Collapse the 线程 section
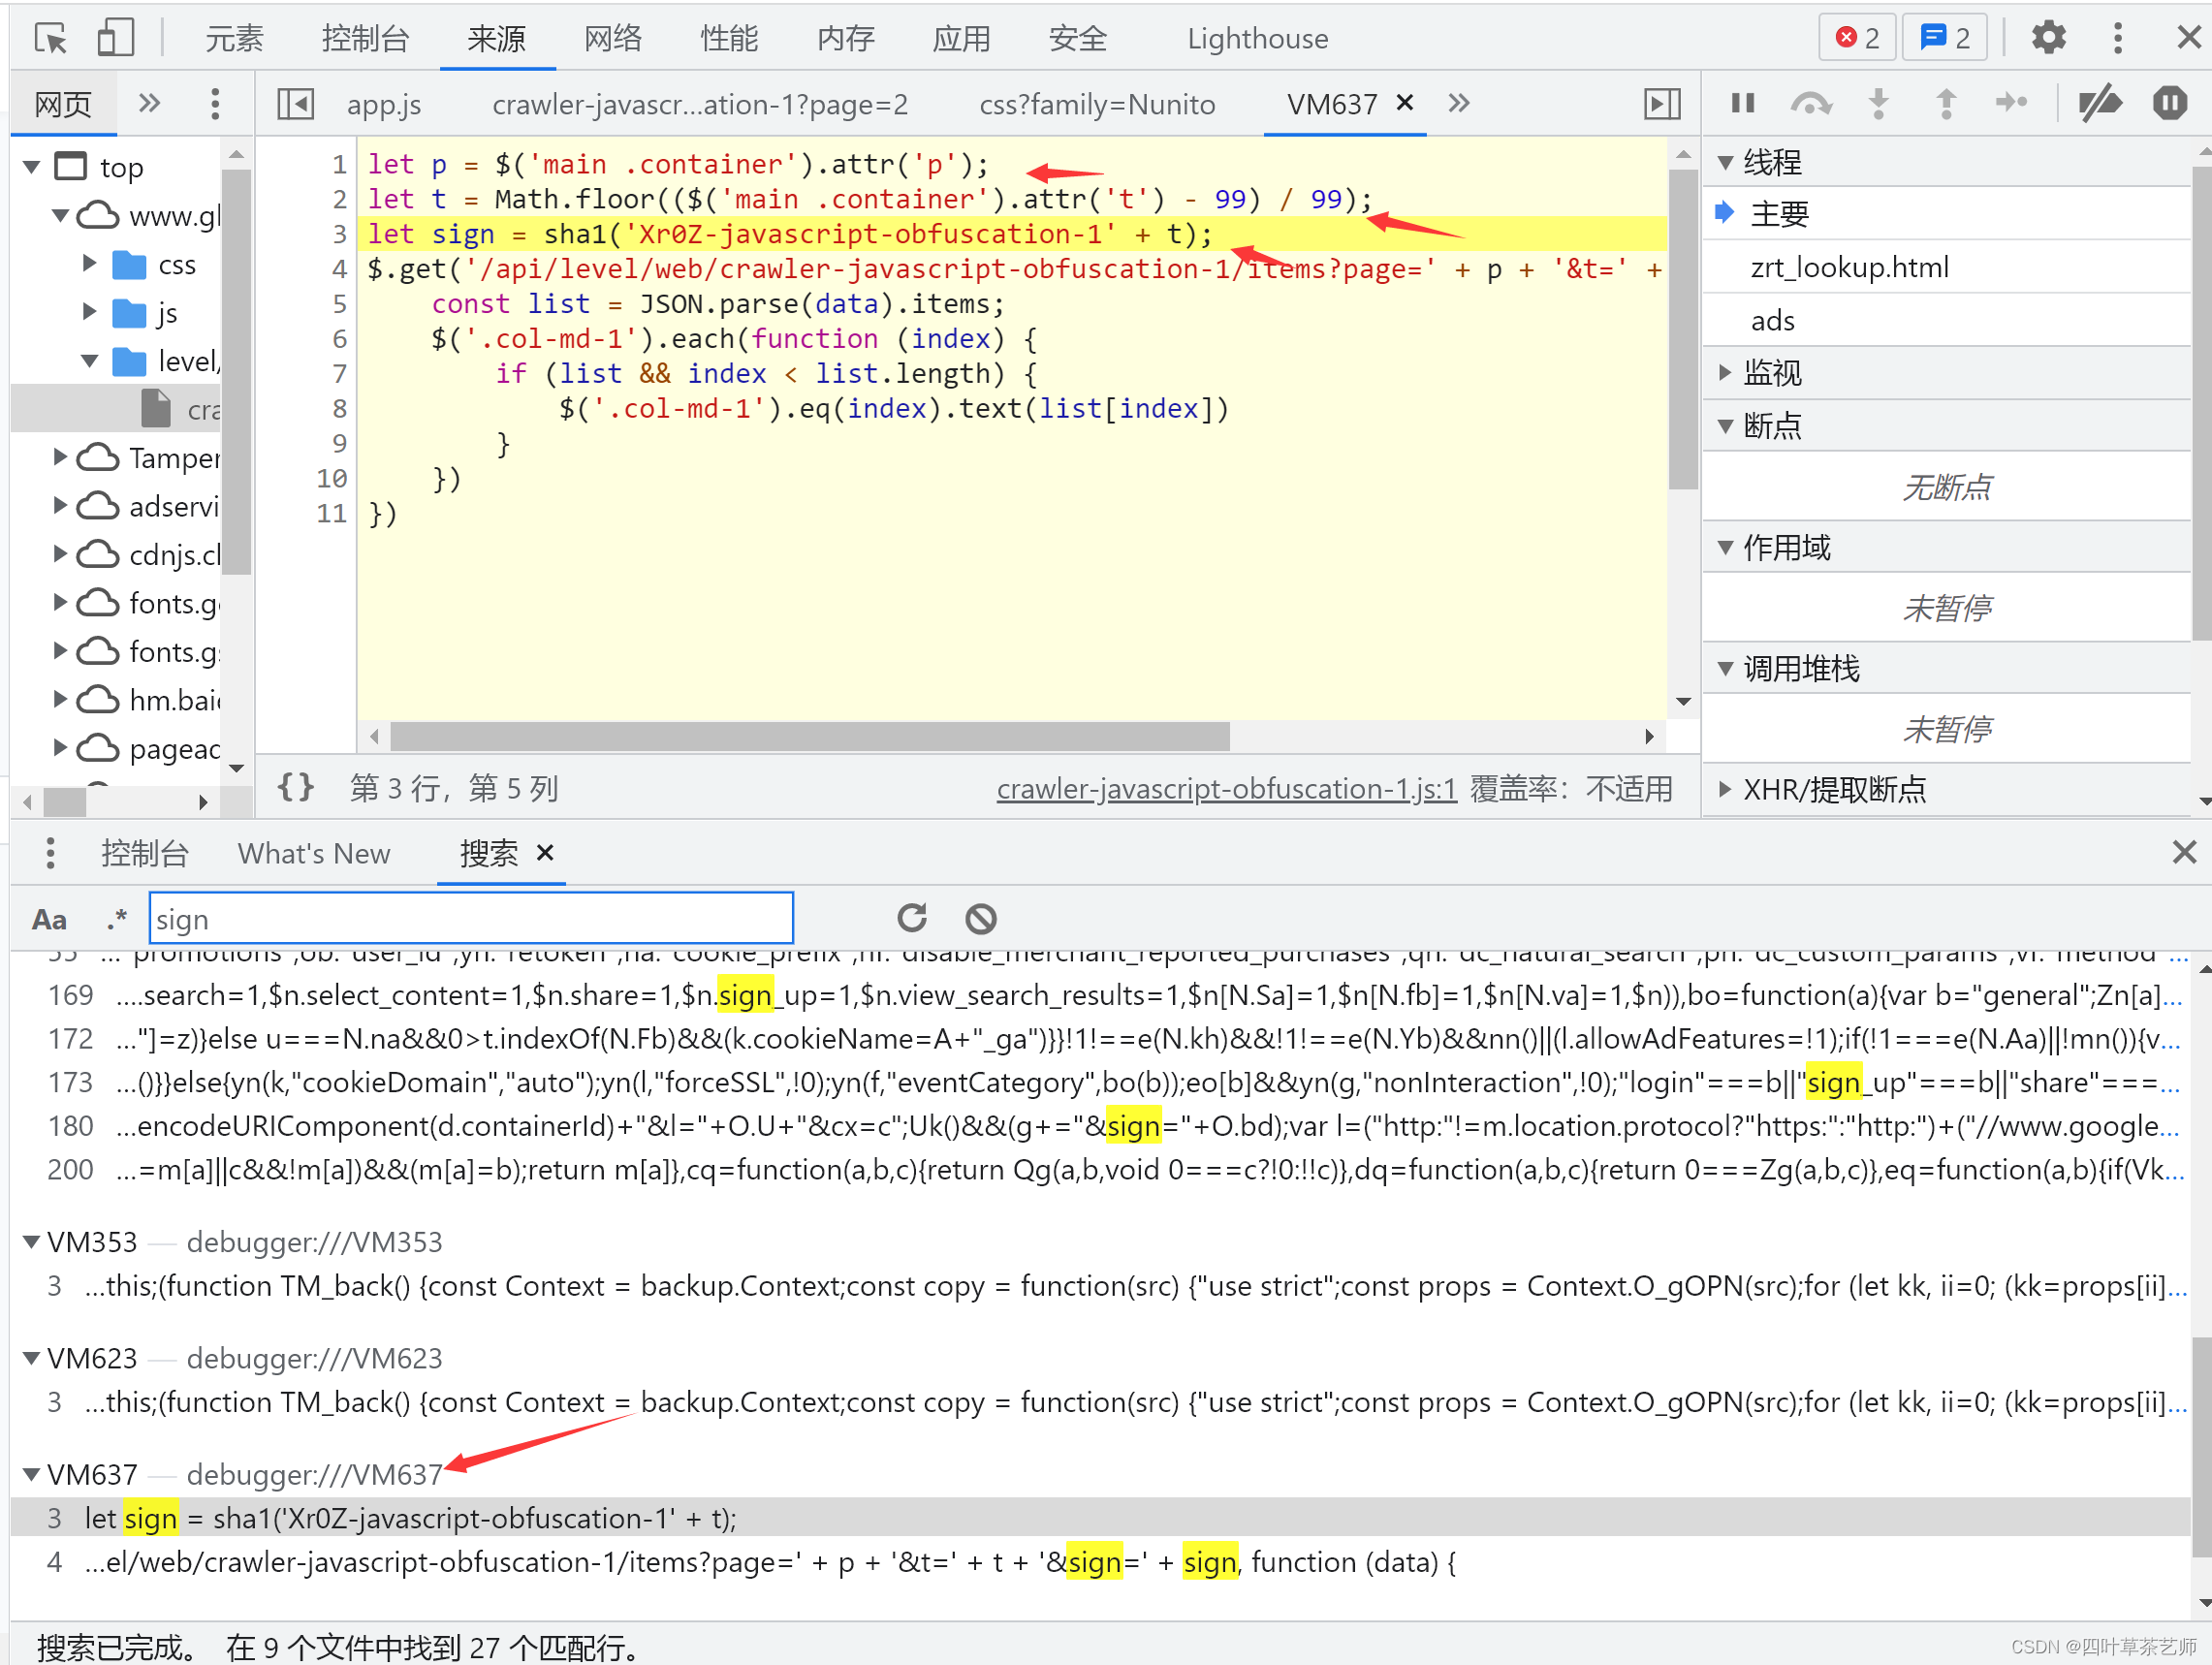Viewport: 2212px width, 1665px height. tap(1725, 162)
